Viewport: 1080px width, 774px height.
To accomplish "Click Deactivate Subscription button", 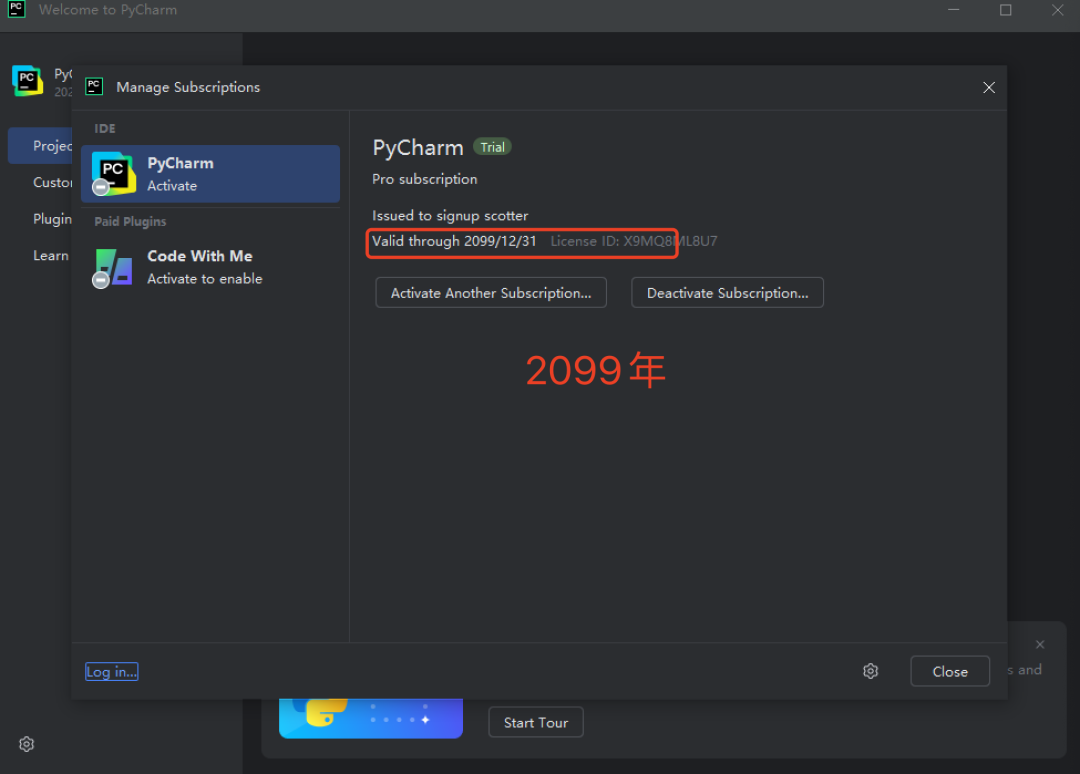I will (x=727, y=293).
